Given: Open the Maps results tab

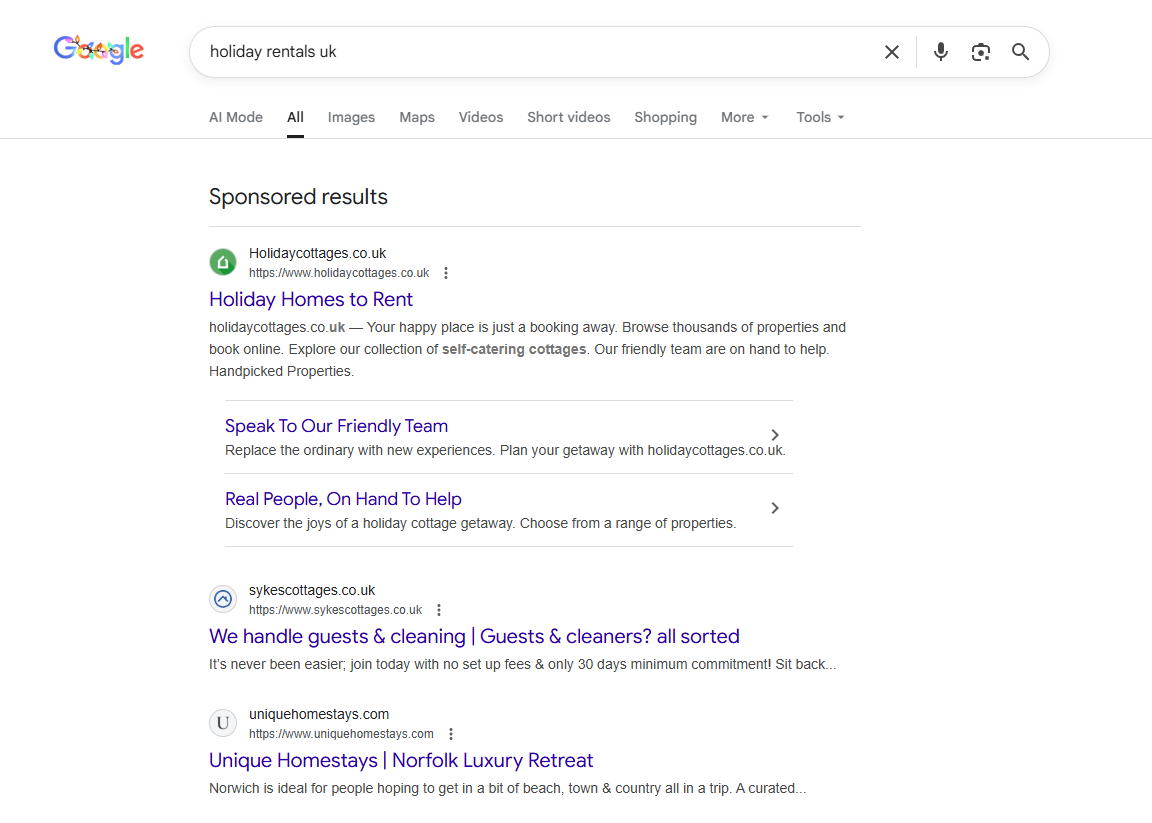Looking at the screenshot, I should (416, 117).
